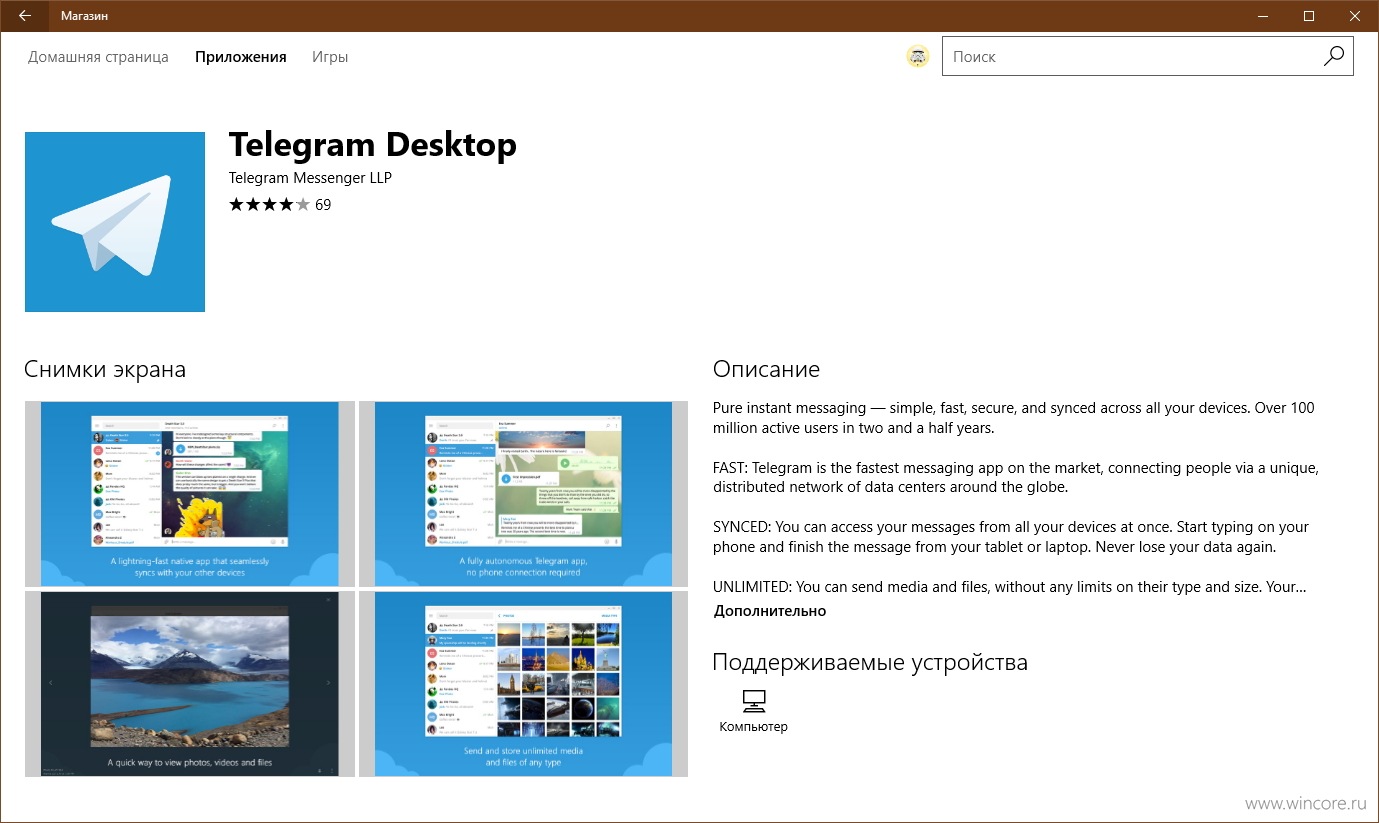This screenshot has width=1379, height=823.
Task: Switch to the Игры tab
Action: click(330, 57)
